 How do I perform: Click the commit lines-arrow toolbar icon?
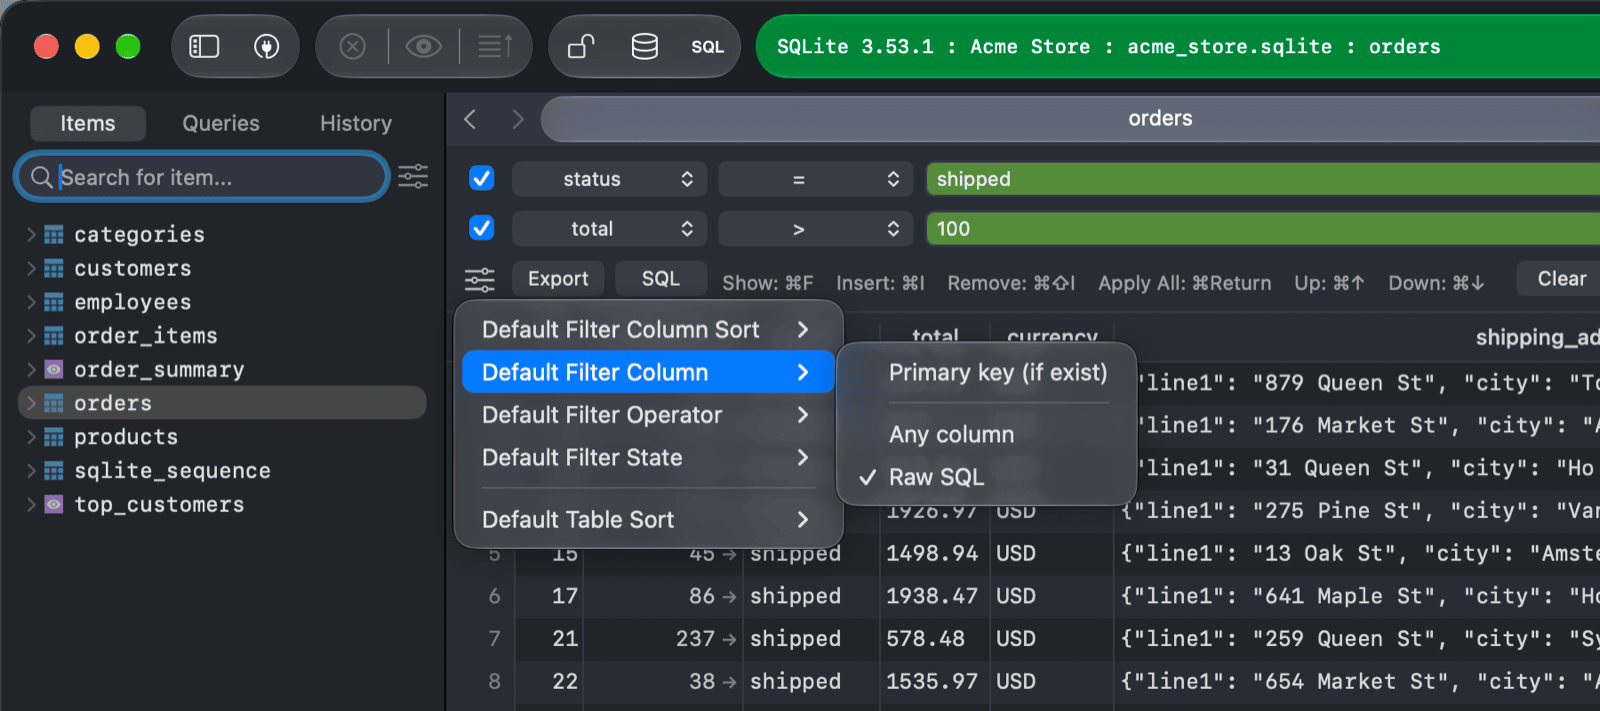(495, 46)
